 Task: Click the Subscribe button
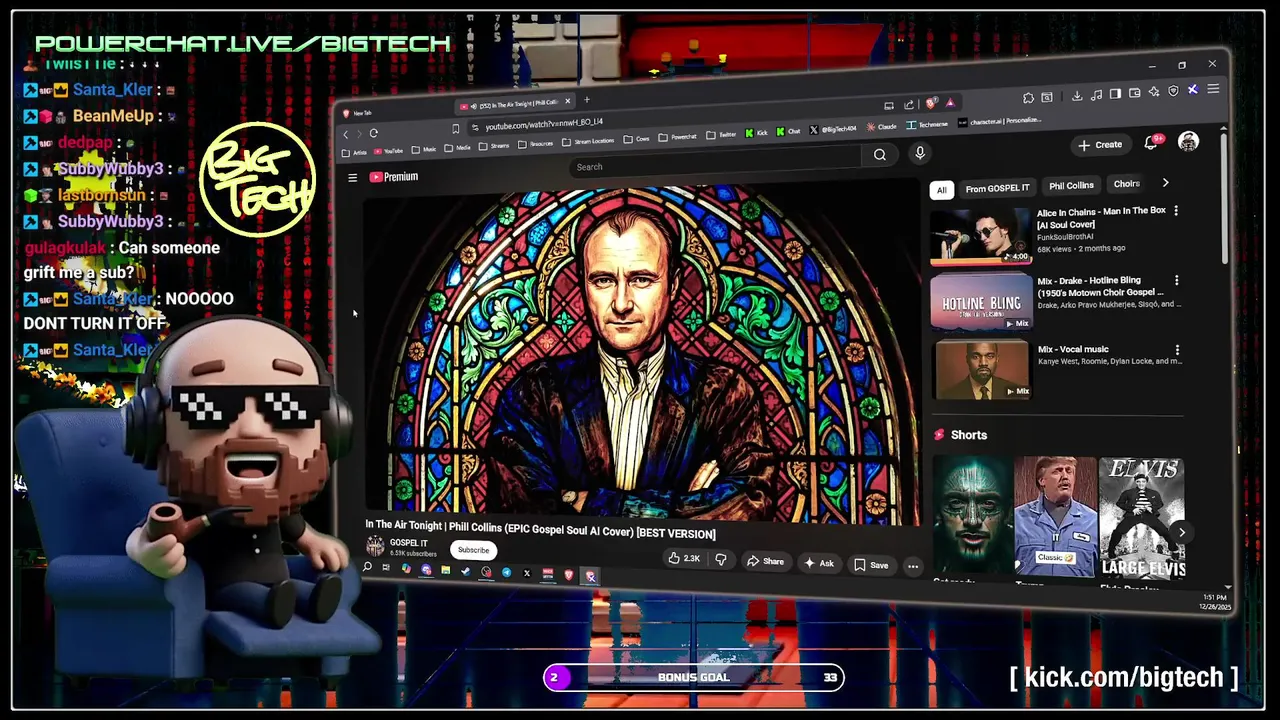pyautogui.click(x=473, y=550)
